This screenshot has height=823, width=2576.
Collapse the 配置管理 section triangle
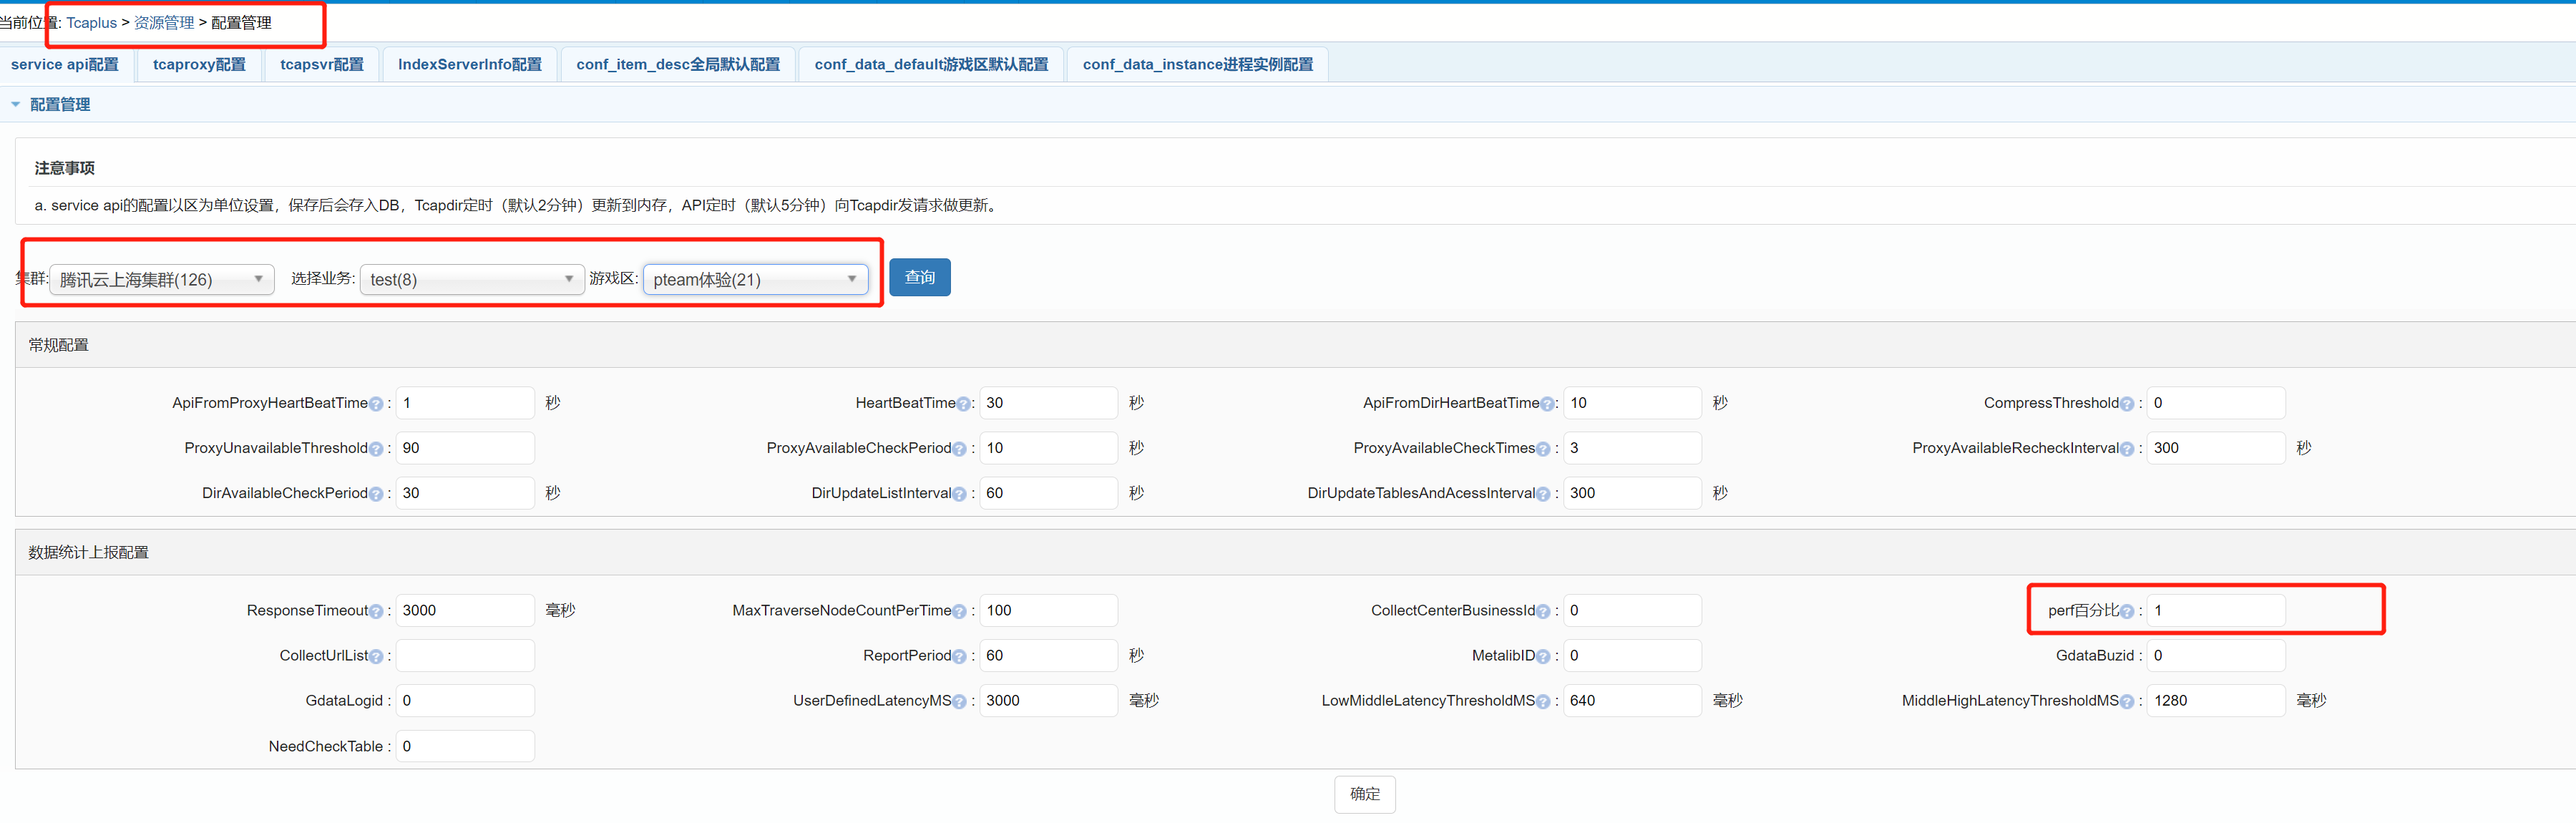15,104
